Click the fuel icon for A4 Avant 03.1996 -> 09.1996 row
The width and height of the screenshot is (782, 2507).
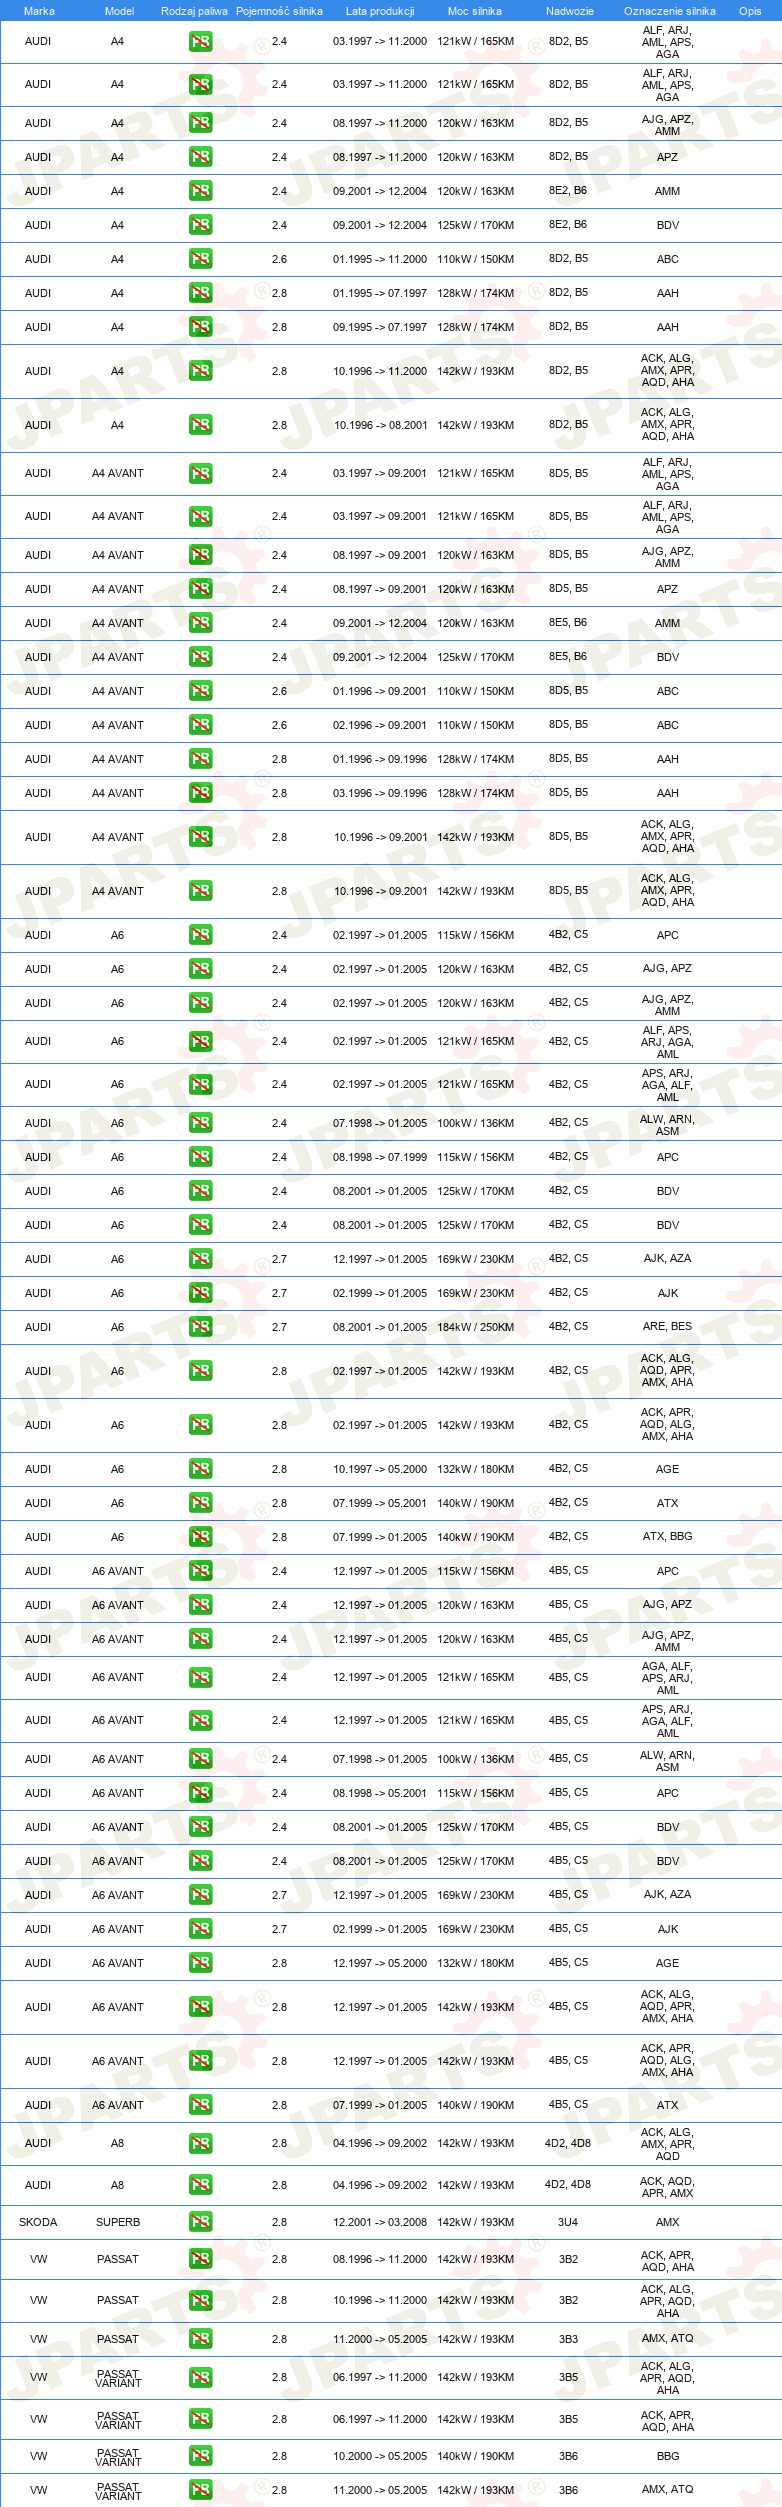[200, 793]
